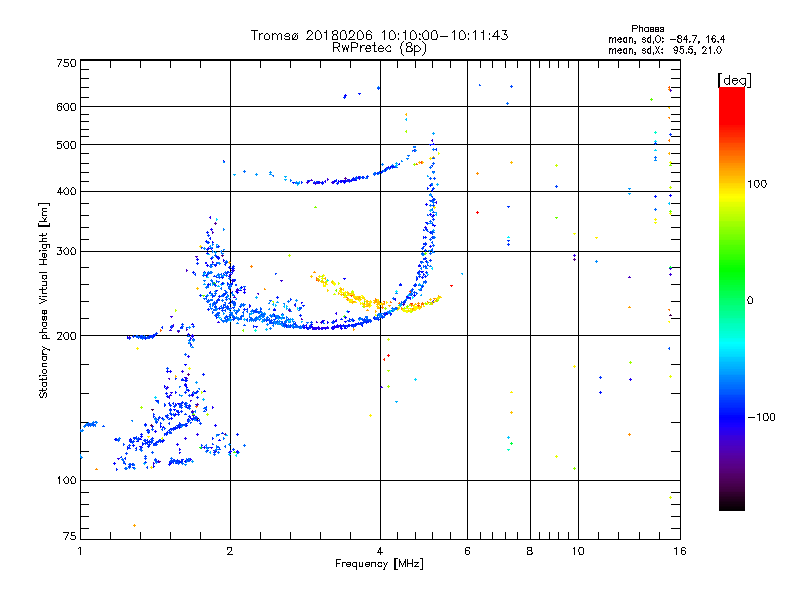Click the 'RwPretec (8p)' subtitle

click(x=379, y=48)
